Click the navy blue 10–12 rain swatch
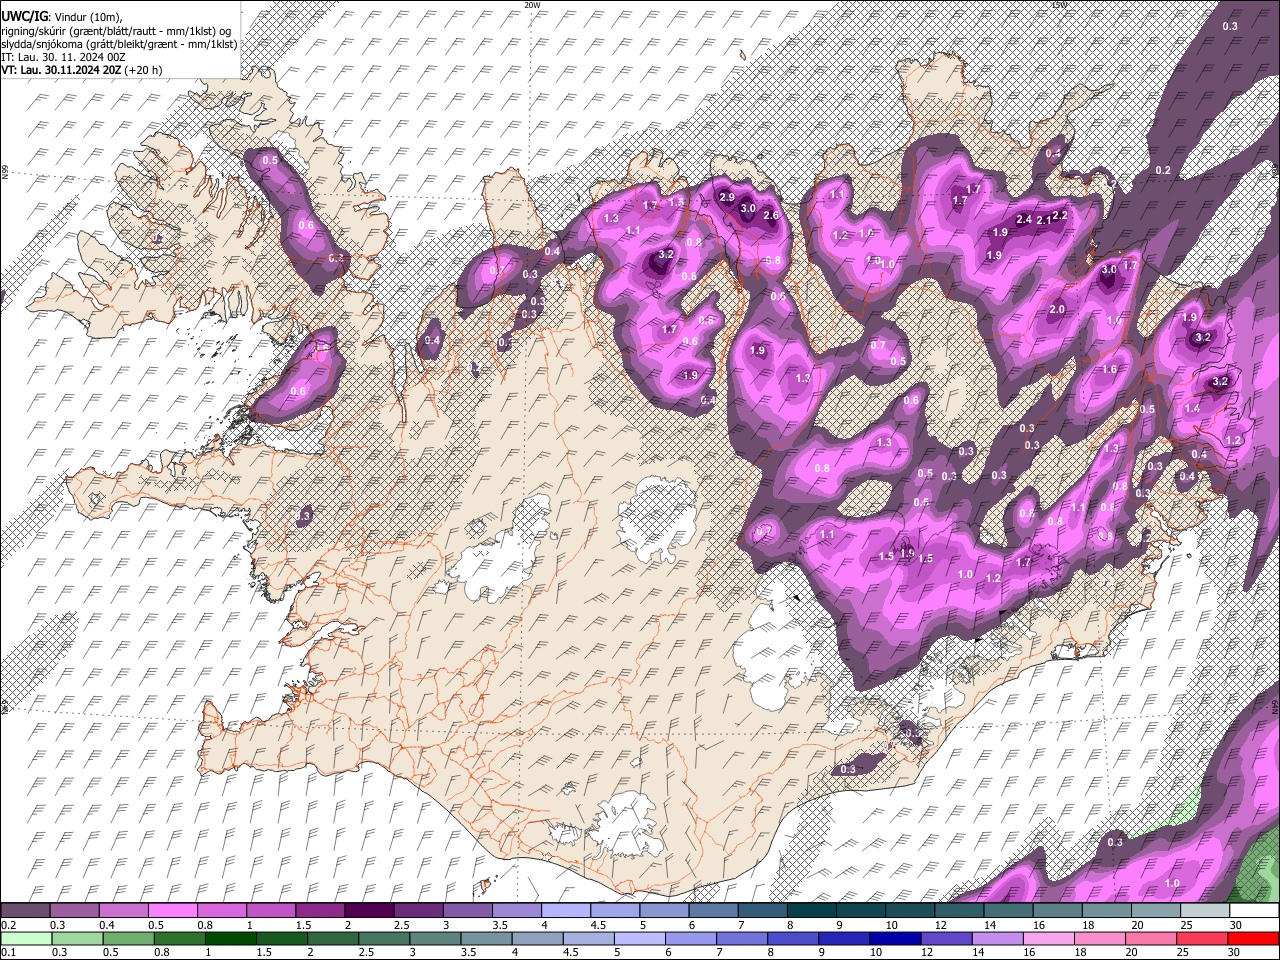Image resolution: width=1280 pixels, height=960 pixels. click(x=895, y=938)
